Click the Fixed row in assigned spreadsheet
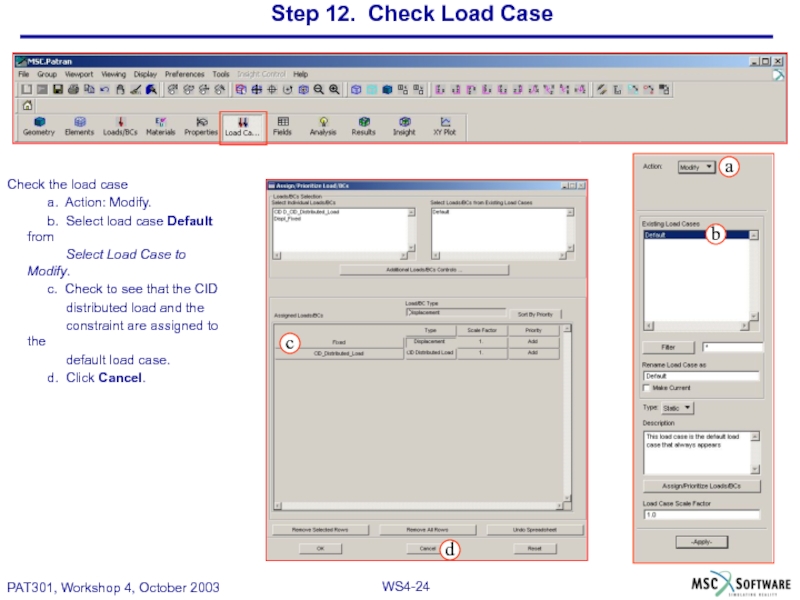The width and height of the screenshot is (800, 600). (339, 342)
